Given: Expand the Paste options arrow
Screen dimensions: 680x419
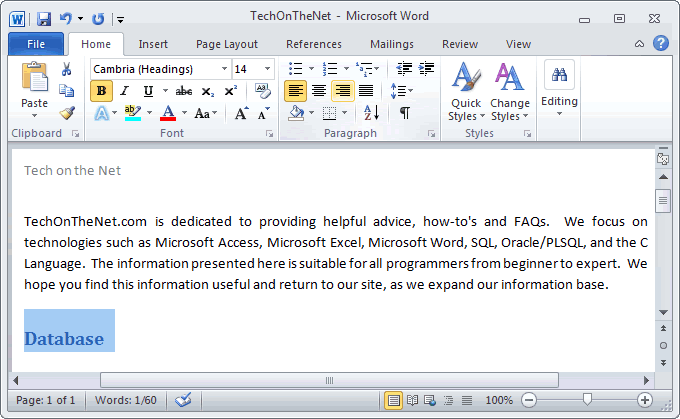Looking at the screenshot, I should (34, 115).
